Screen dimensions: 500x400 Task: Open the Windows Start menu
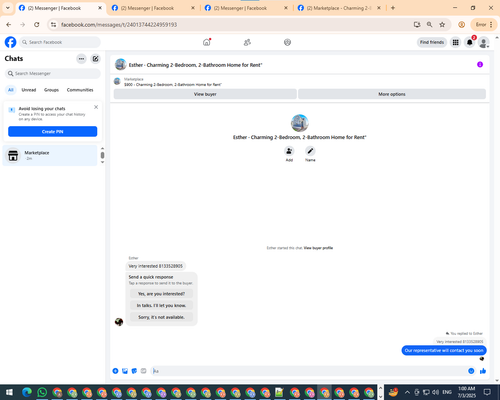[x=9, y=392]
